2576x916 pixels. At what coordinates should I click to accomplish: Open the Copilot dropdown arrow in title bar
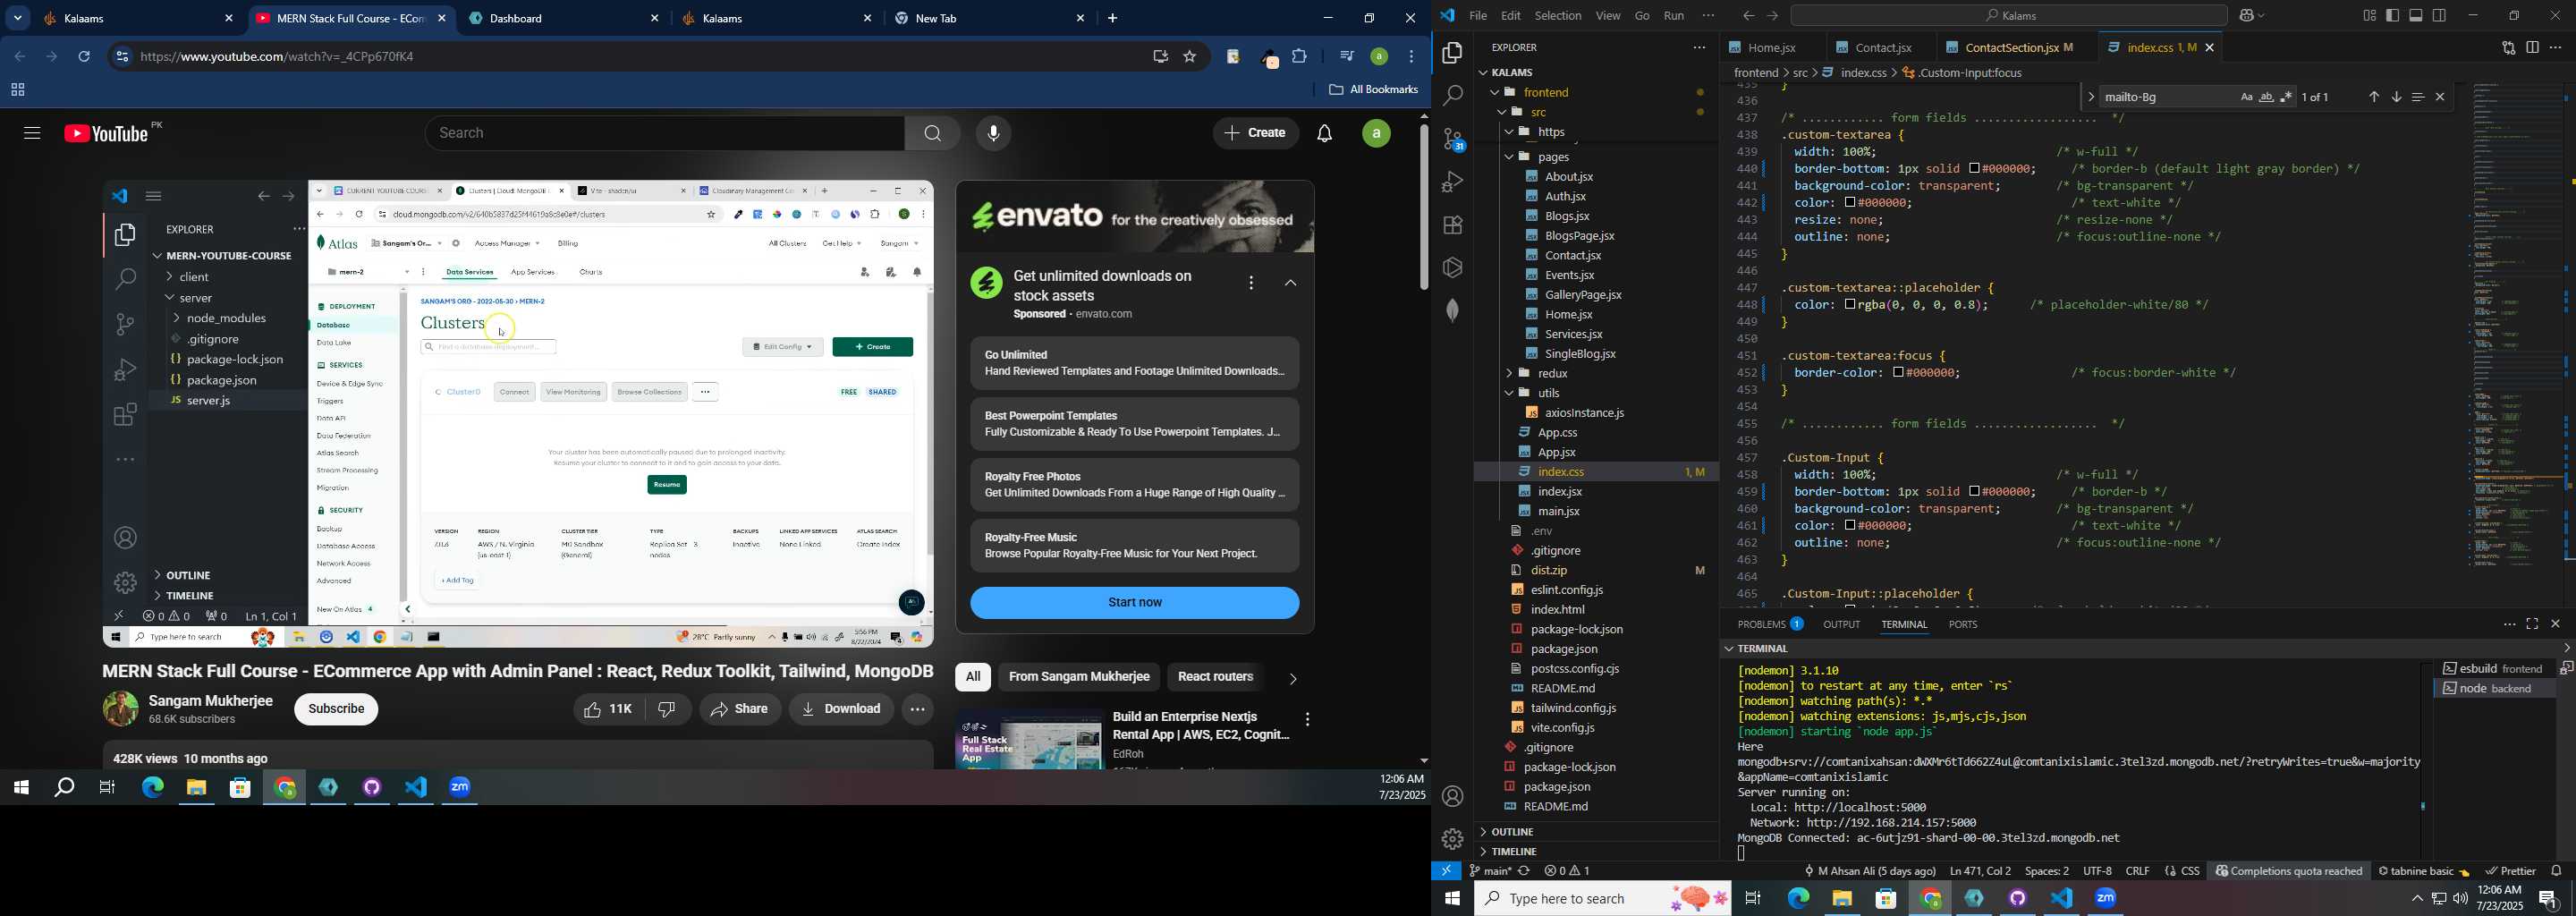coord(2262,16)
